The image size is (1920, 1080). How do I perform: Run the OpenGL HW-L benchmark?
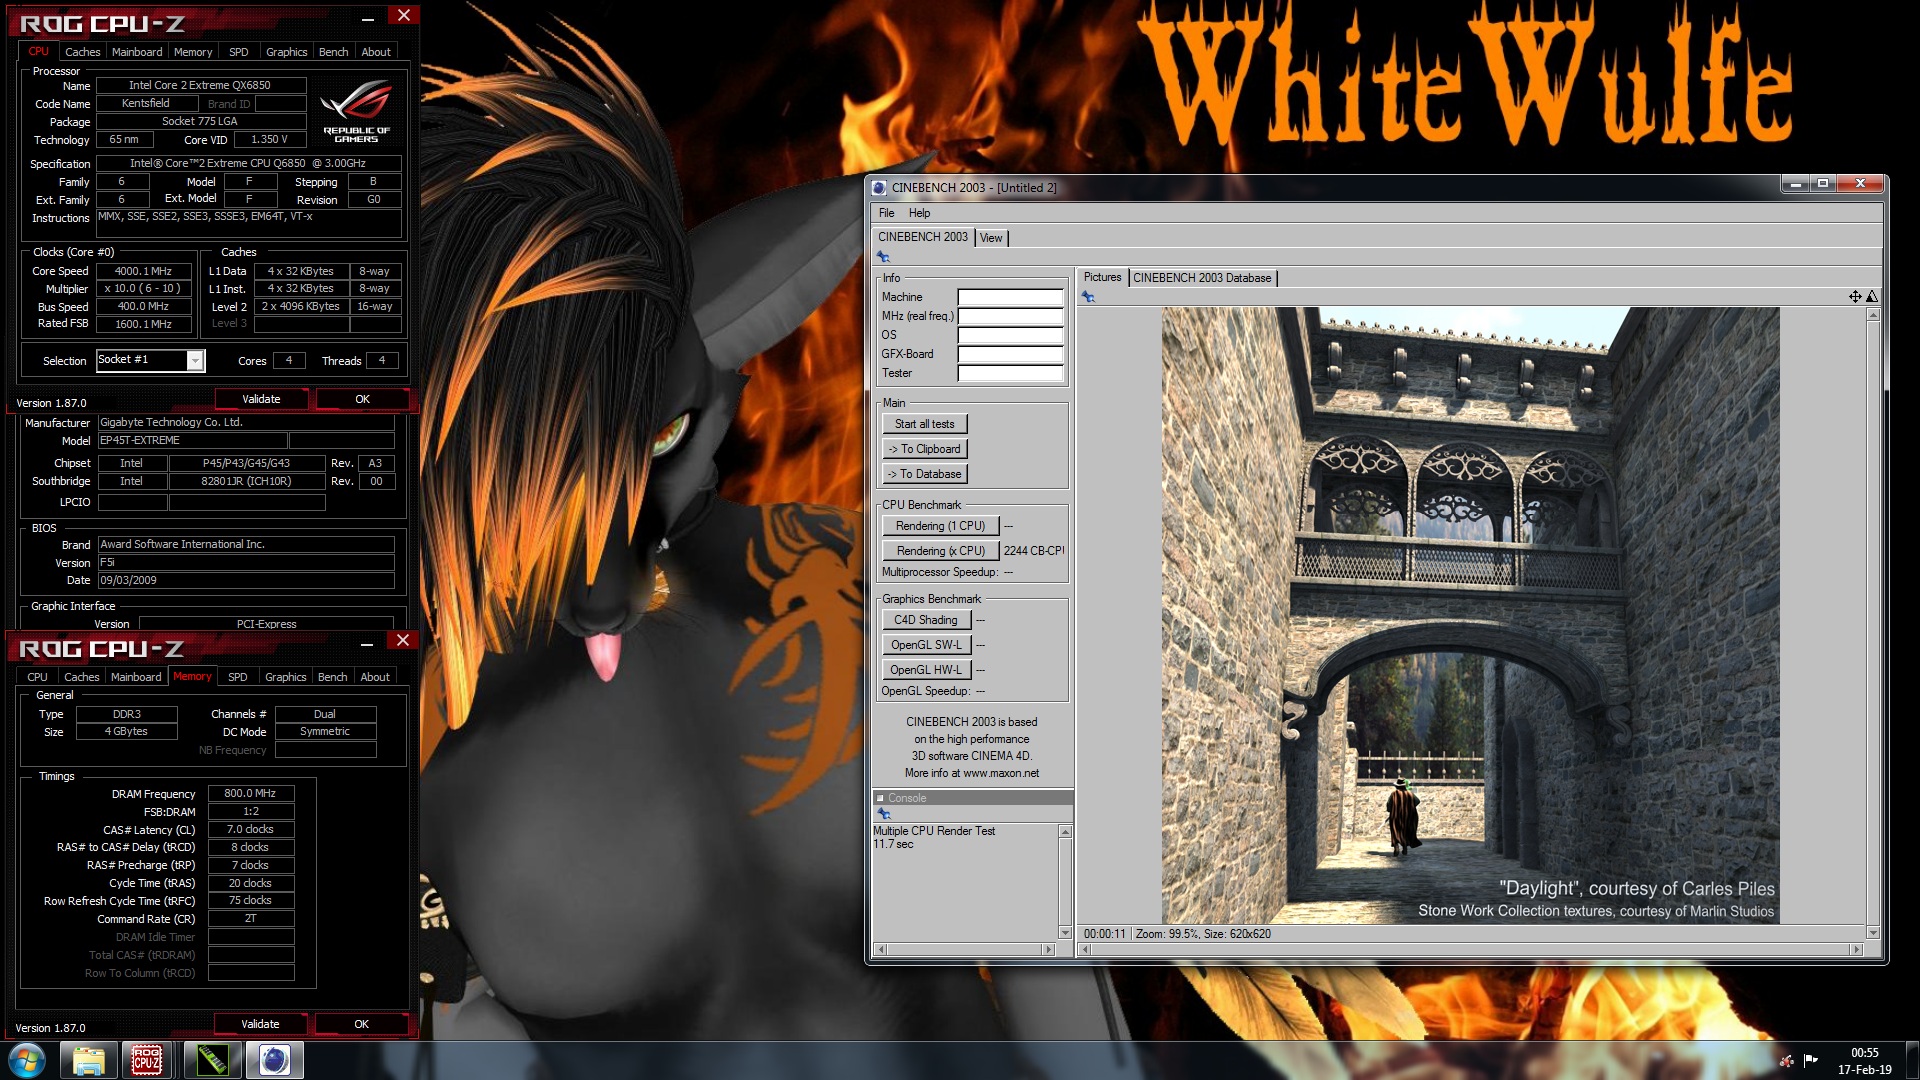point(925,670)
